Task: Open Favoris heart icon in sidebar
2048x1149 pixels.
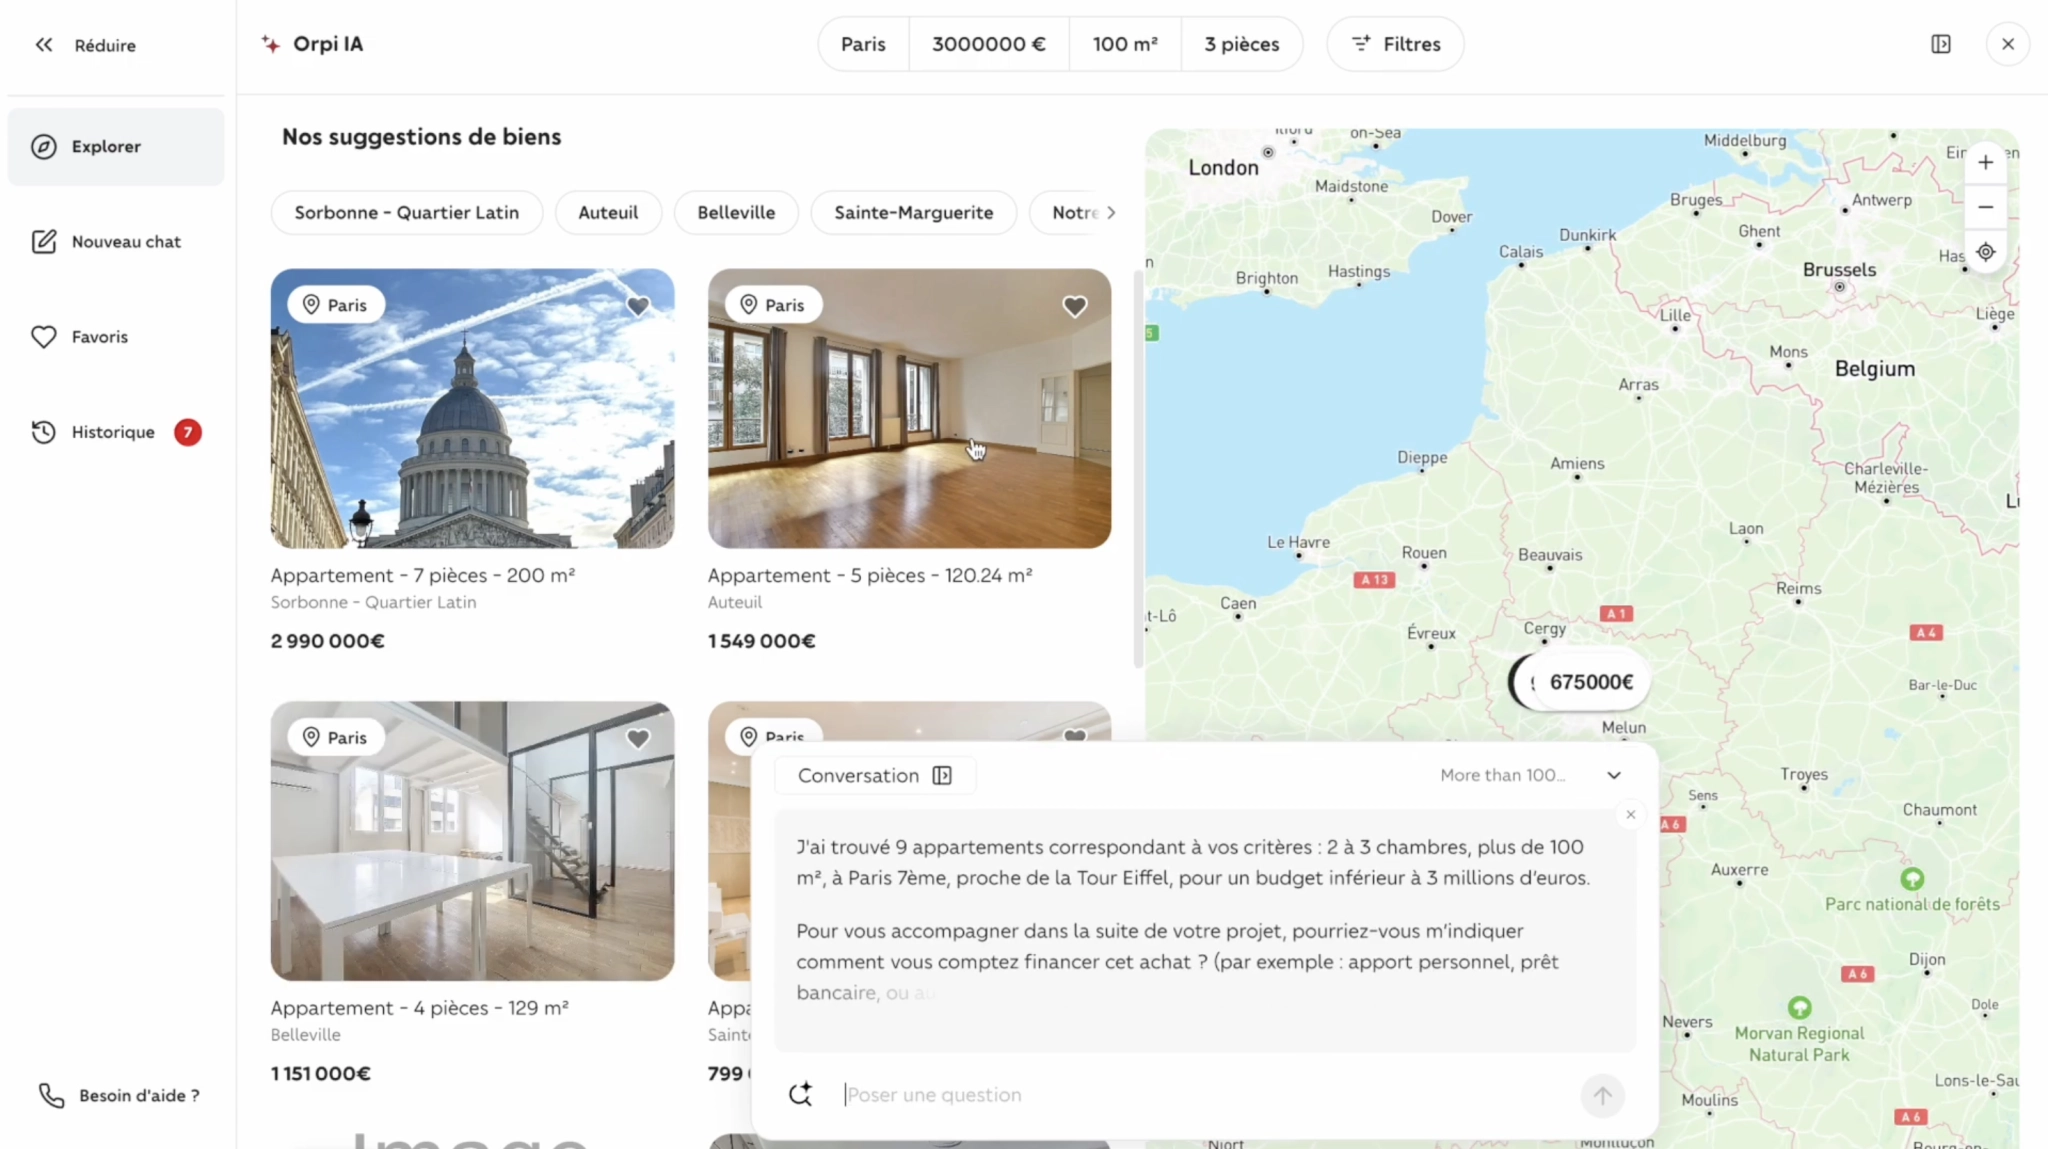Action: coord(43,337)
